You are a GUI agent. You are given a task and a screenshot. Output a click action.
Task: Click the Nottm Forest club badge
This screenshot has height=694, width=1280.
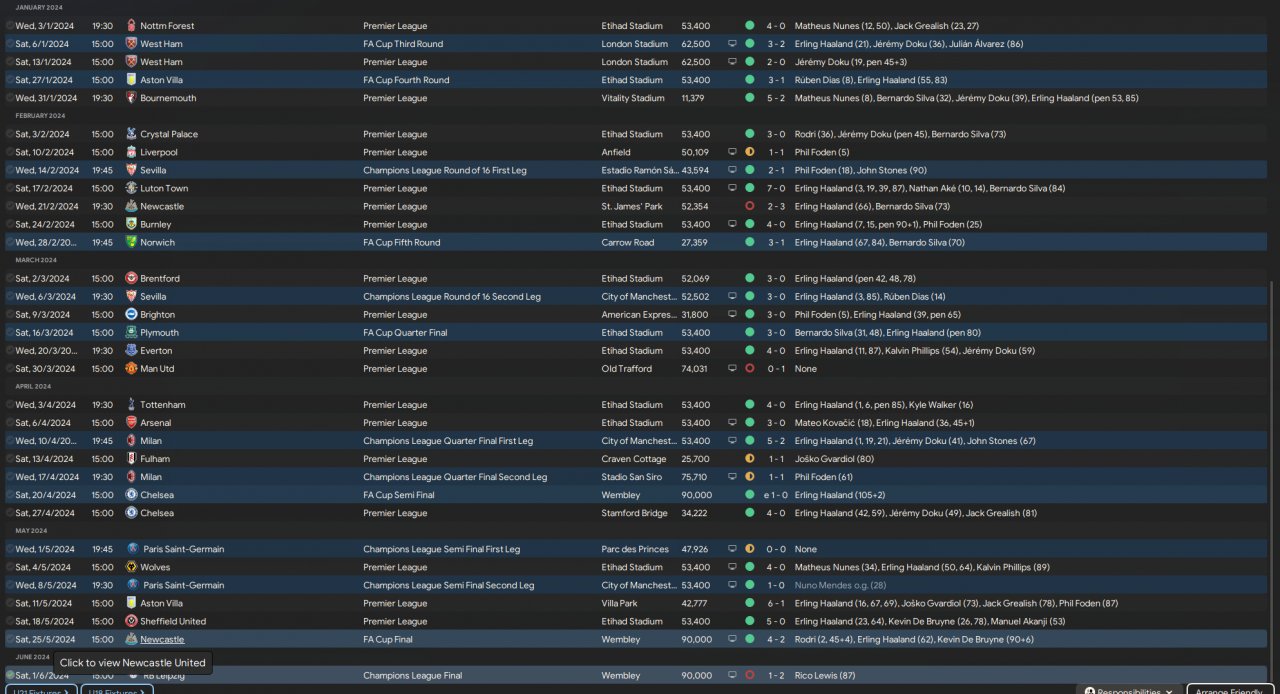click(131, 26)
